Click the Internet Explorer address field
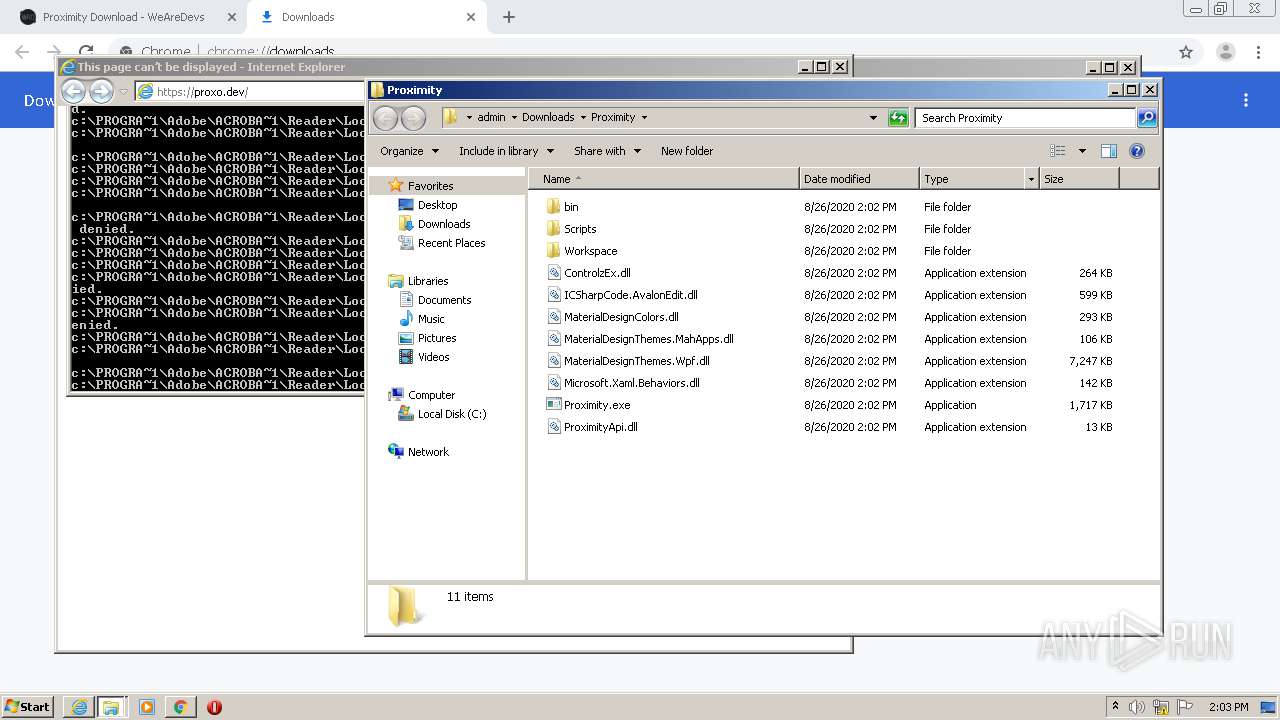This screenshot has width=1280, height=720. [250, 92]
